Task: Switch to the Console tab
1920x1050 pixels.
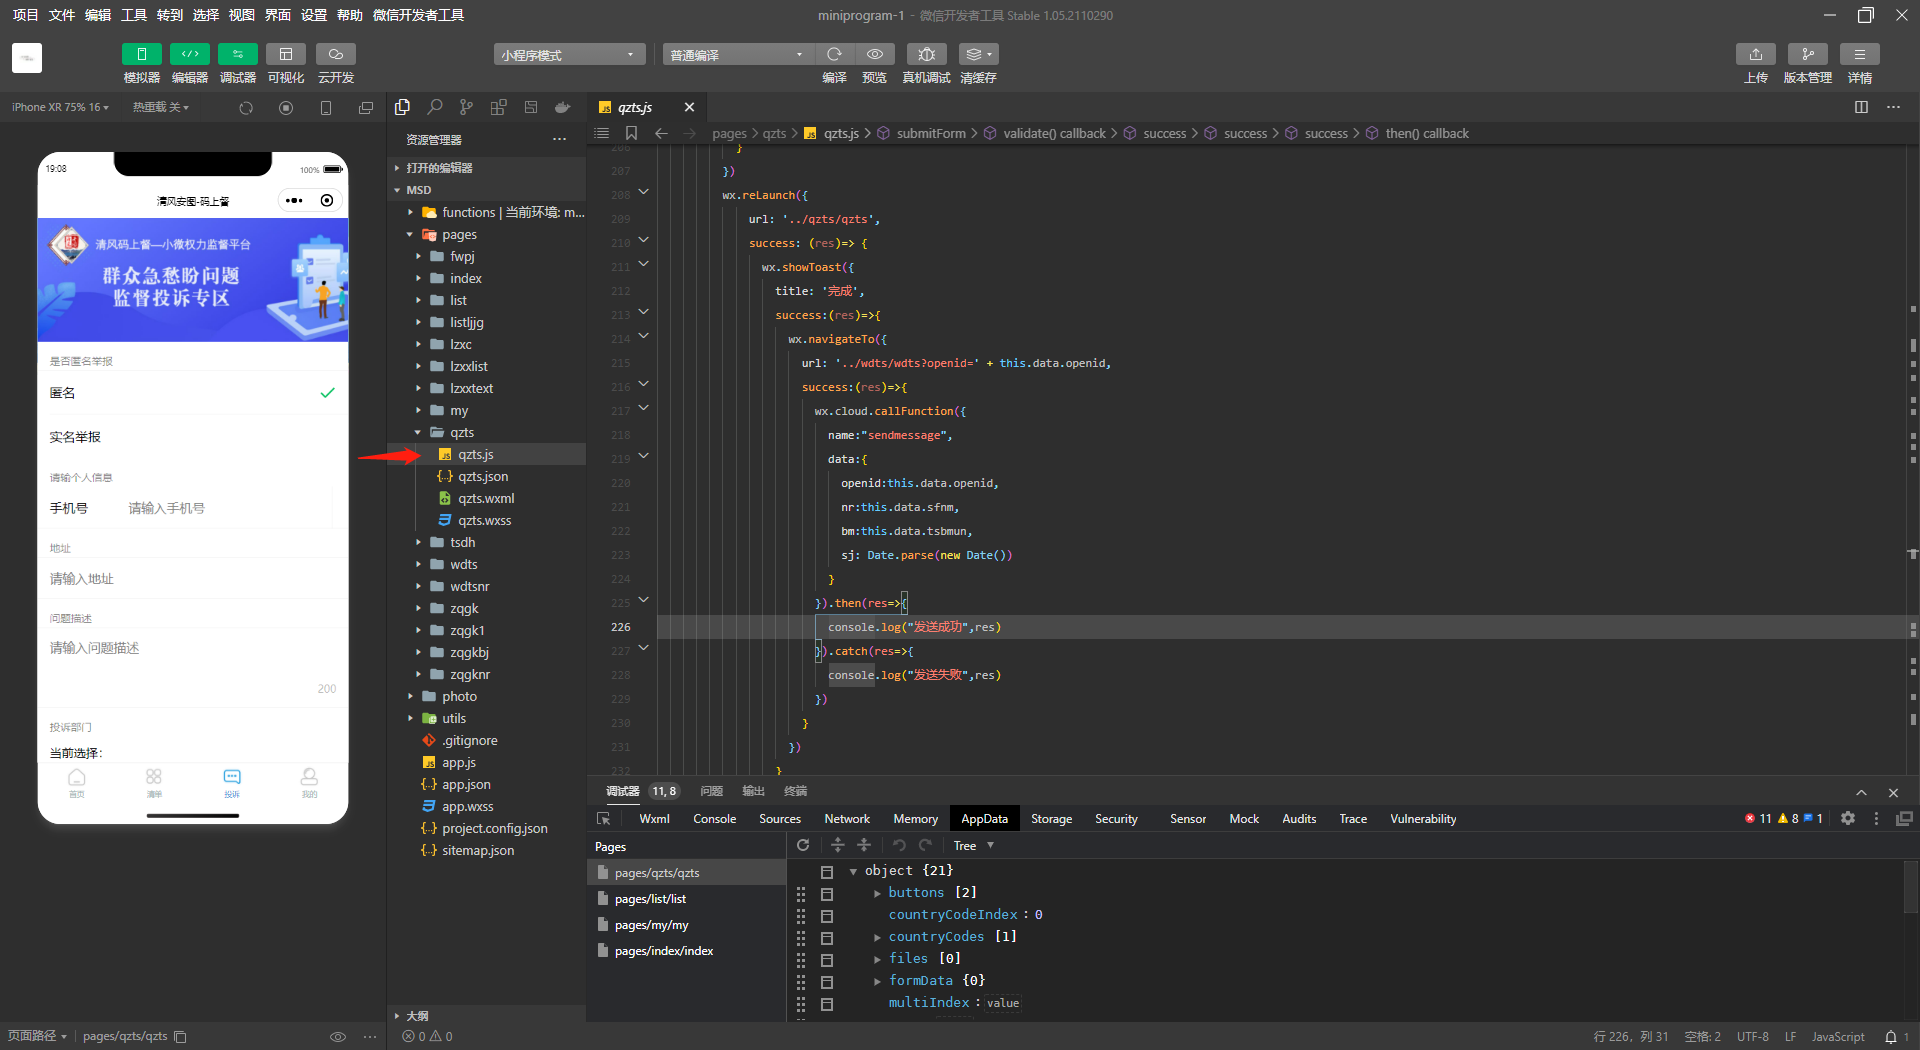Action: coord(714,819)
